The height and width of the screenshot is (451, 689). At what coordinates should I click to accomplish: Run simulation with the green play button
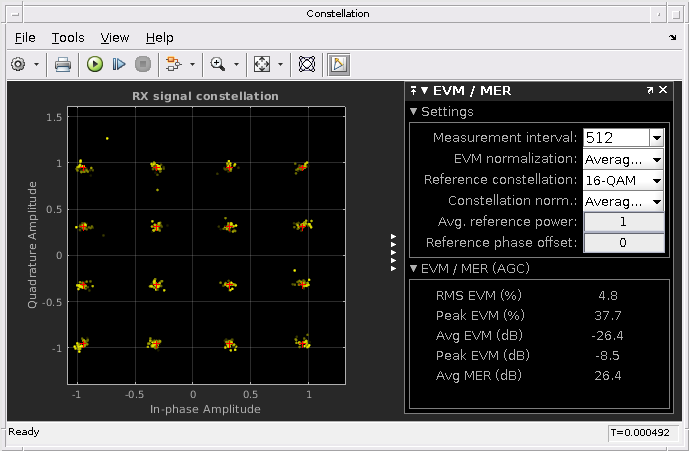pos(95,64)
